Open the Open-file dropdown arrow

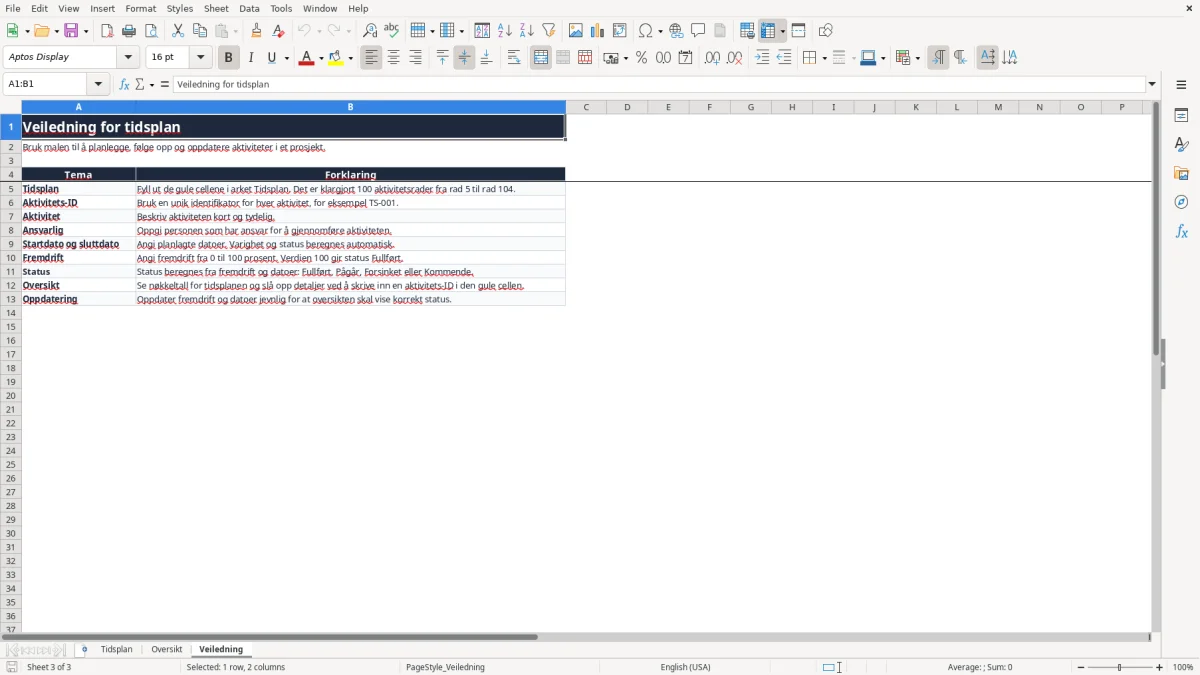click(x=55, y=31)
